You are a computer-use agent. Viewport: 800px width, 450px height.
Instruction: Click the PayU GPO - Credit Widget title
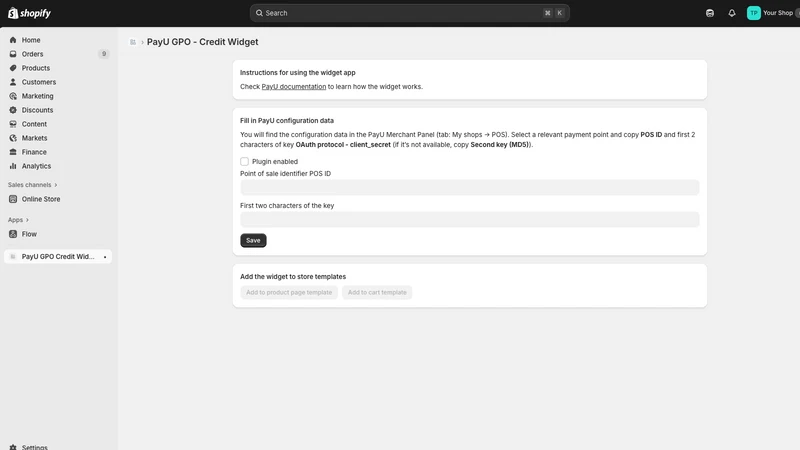pyautogui.click(x=203, y=42)
